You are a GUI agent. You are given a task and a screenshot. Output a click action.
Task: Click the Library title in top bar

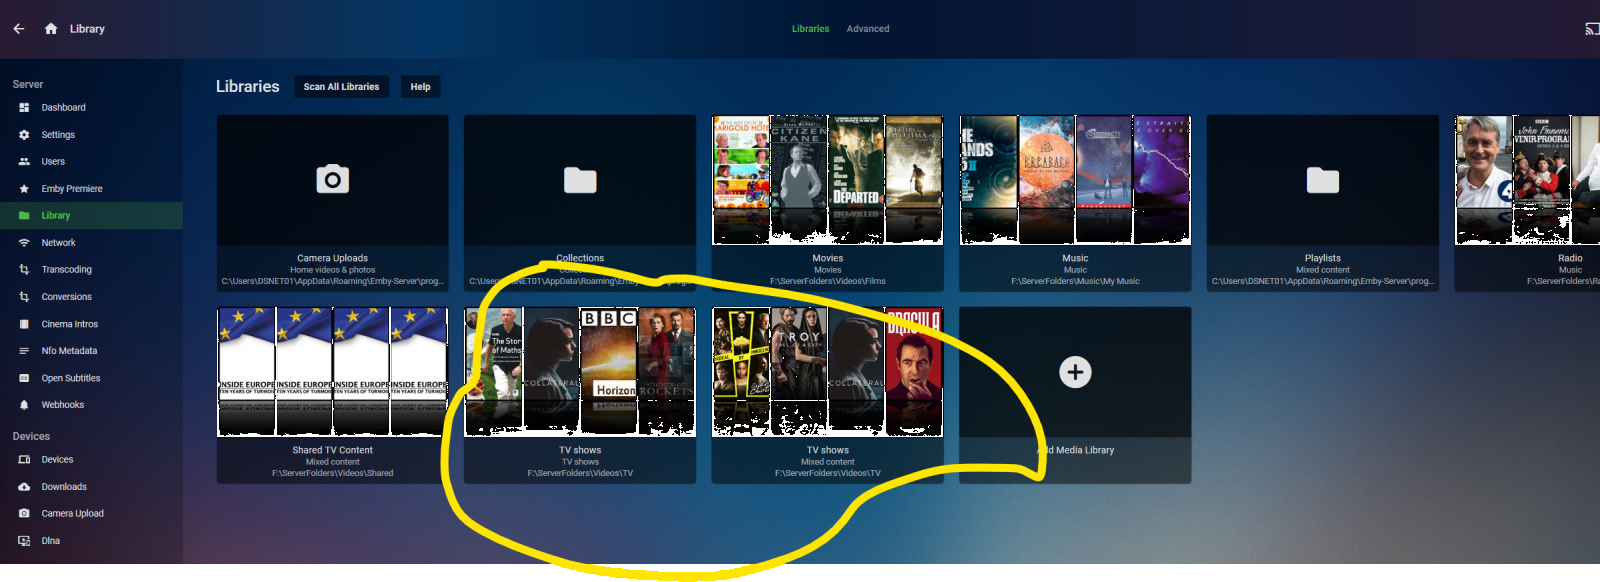[87, 29]
